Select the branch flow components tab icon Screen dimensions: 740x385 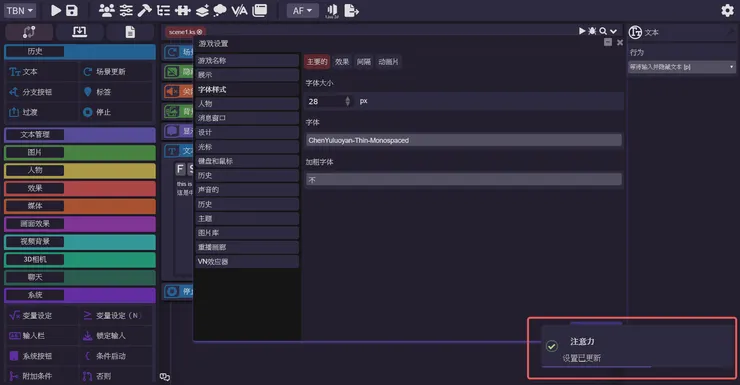29,32
